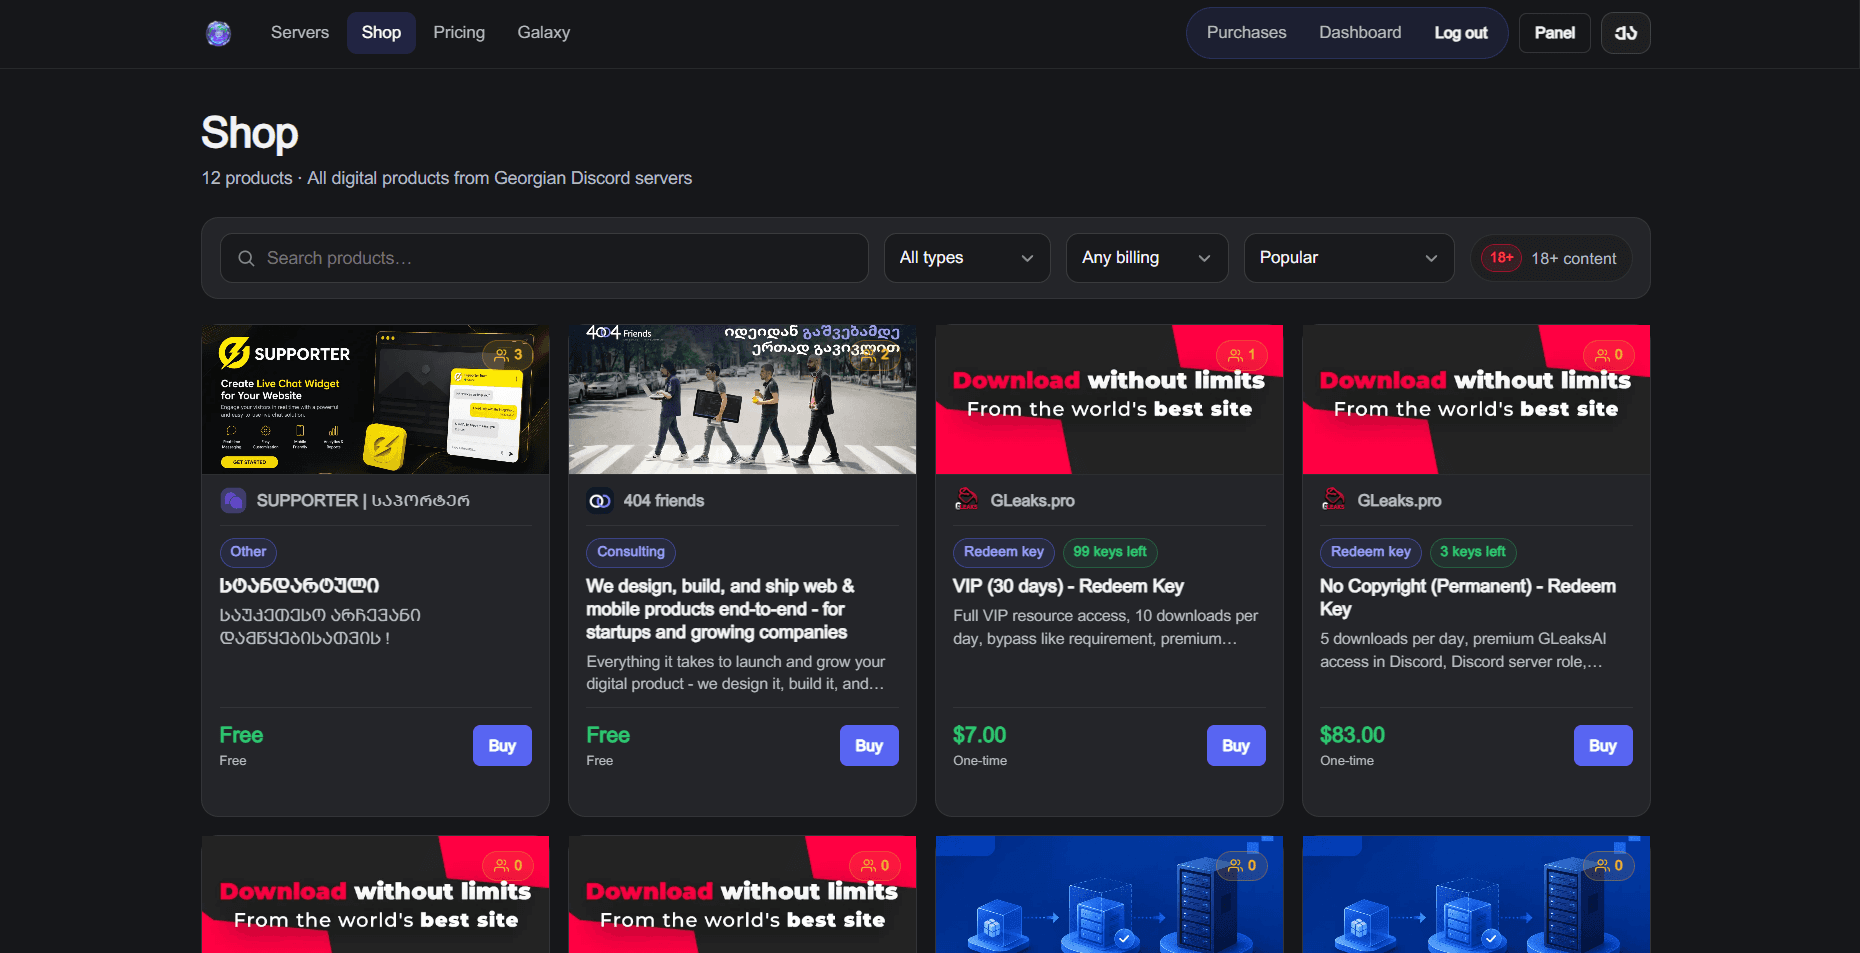Open GLeaks.pro link on No Copyright card

(1399, 500)
